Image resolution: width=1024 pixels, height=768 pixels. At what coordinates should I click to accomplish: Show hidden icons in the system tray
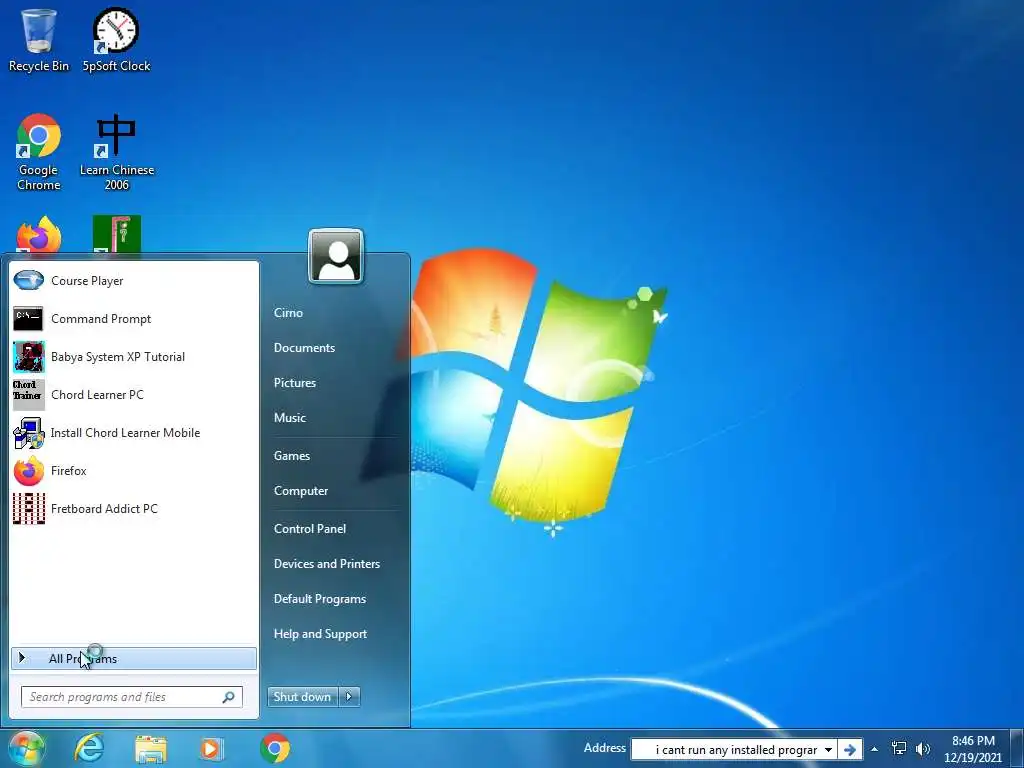[x=874, y=749]
